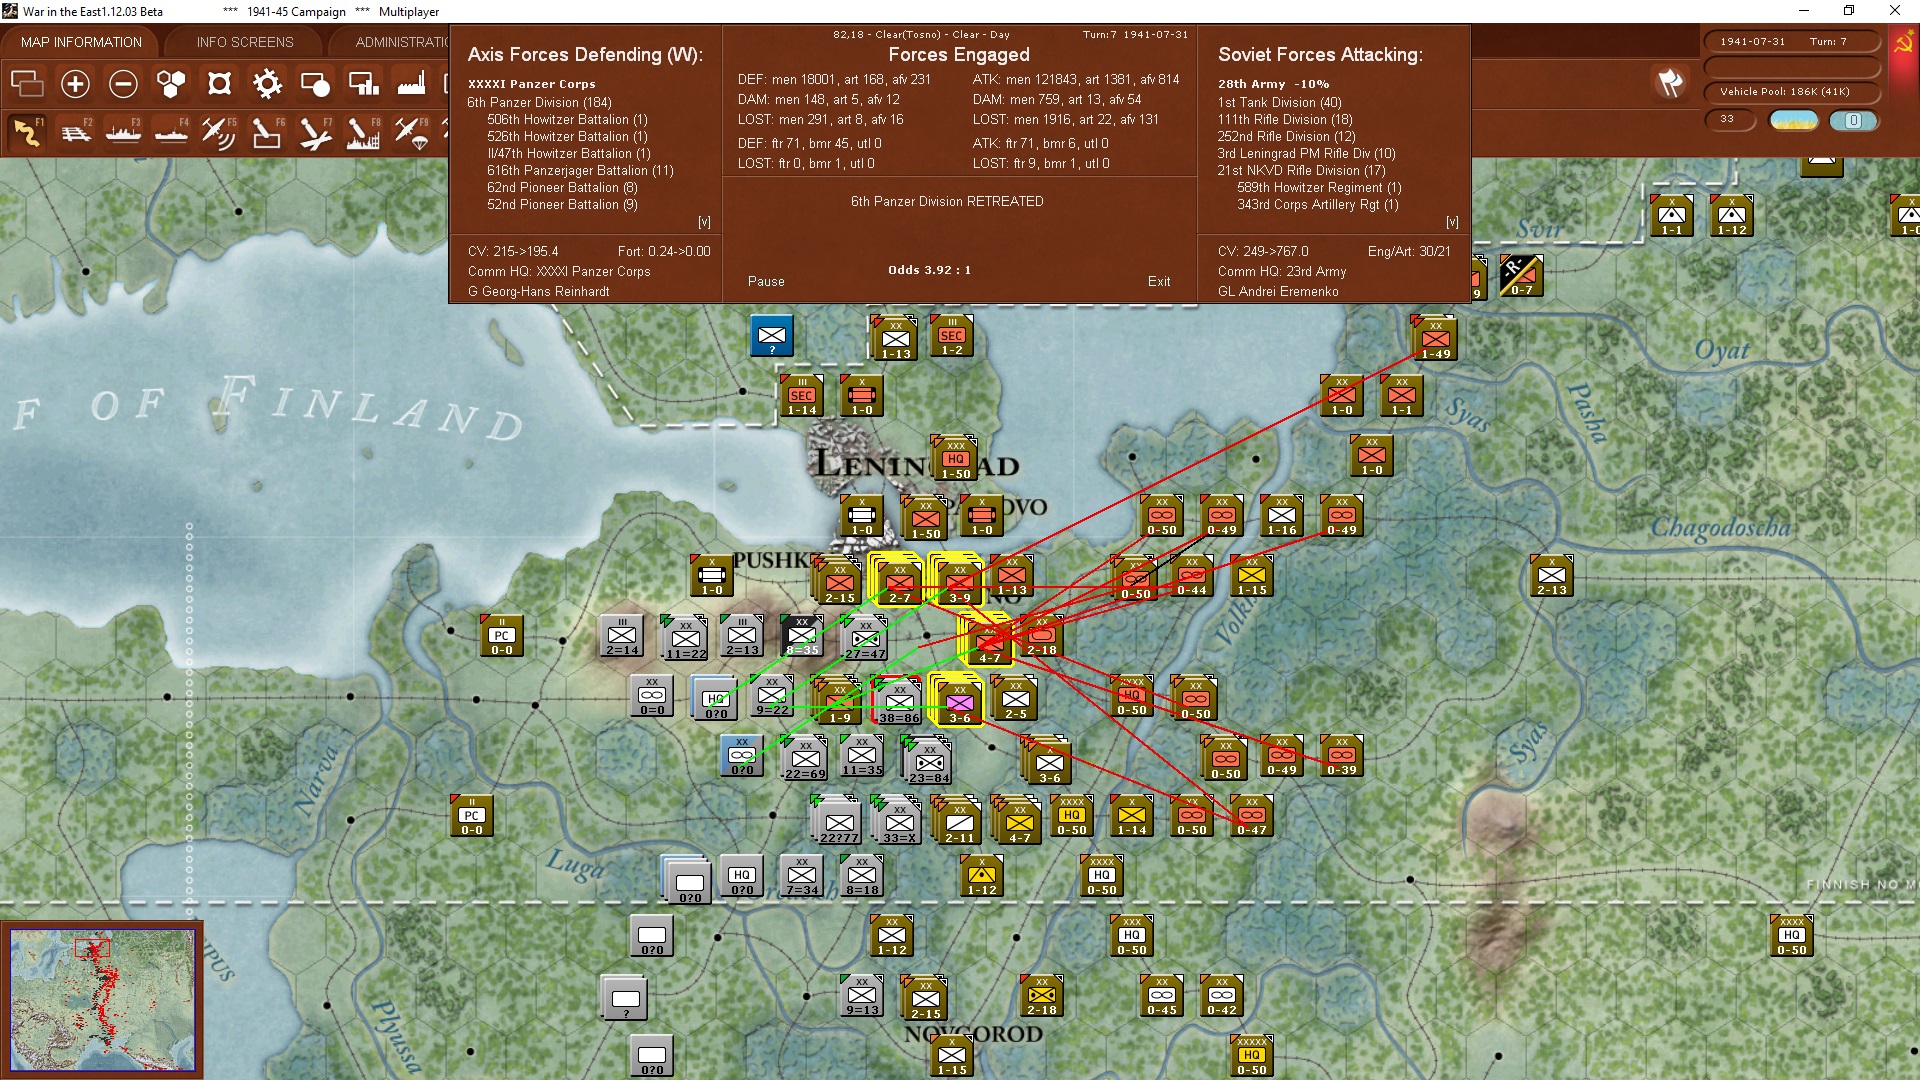Viewport: 1920px width, 1080px height.
Task: Click Odds 3.92 : 1 text
Action: (929, 270)
